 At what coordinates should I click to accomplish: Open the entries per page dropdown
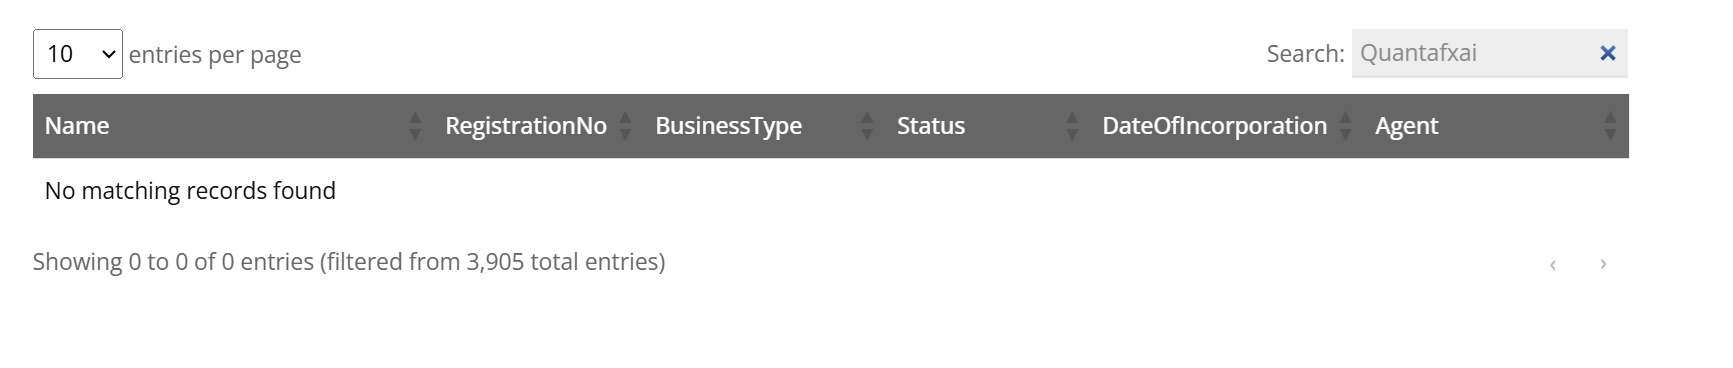coord(78,54)
